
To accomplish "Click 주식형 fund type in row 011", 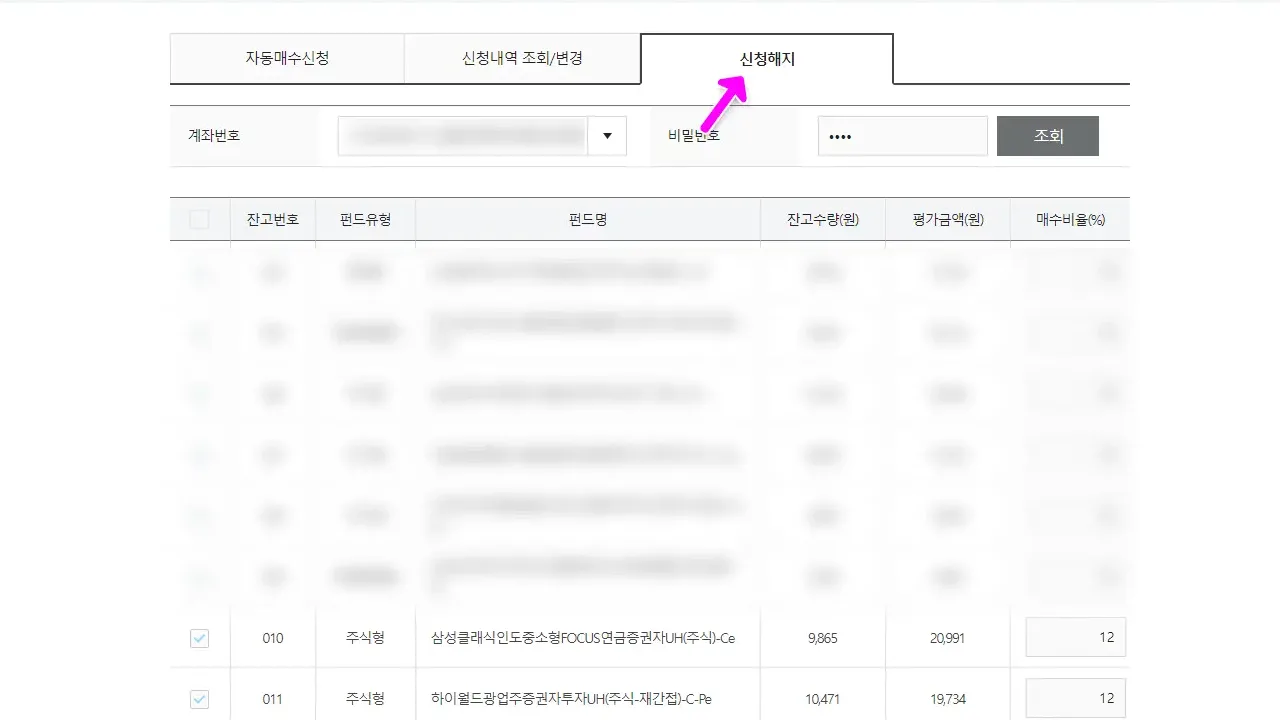I will [x=365, y=699].
